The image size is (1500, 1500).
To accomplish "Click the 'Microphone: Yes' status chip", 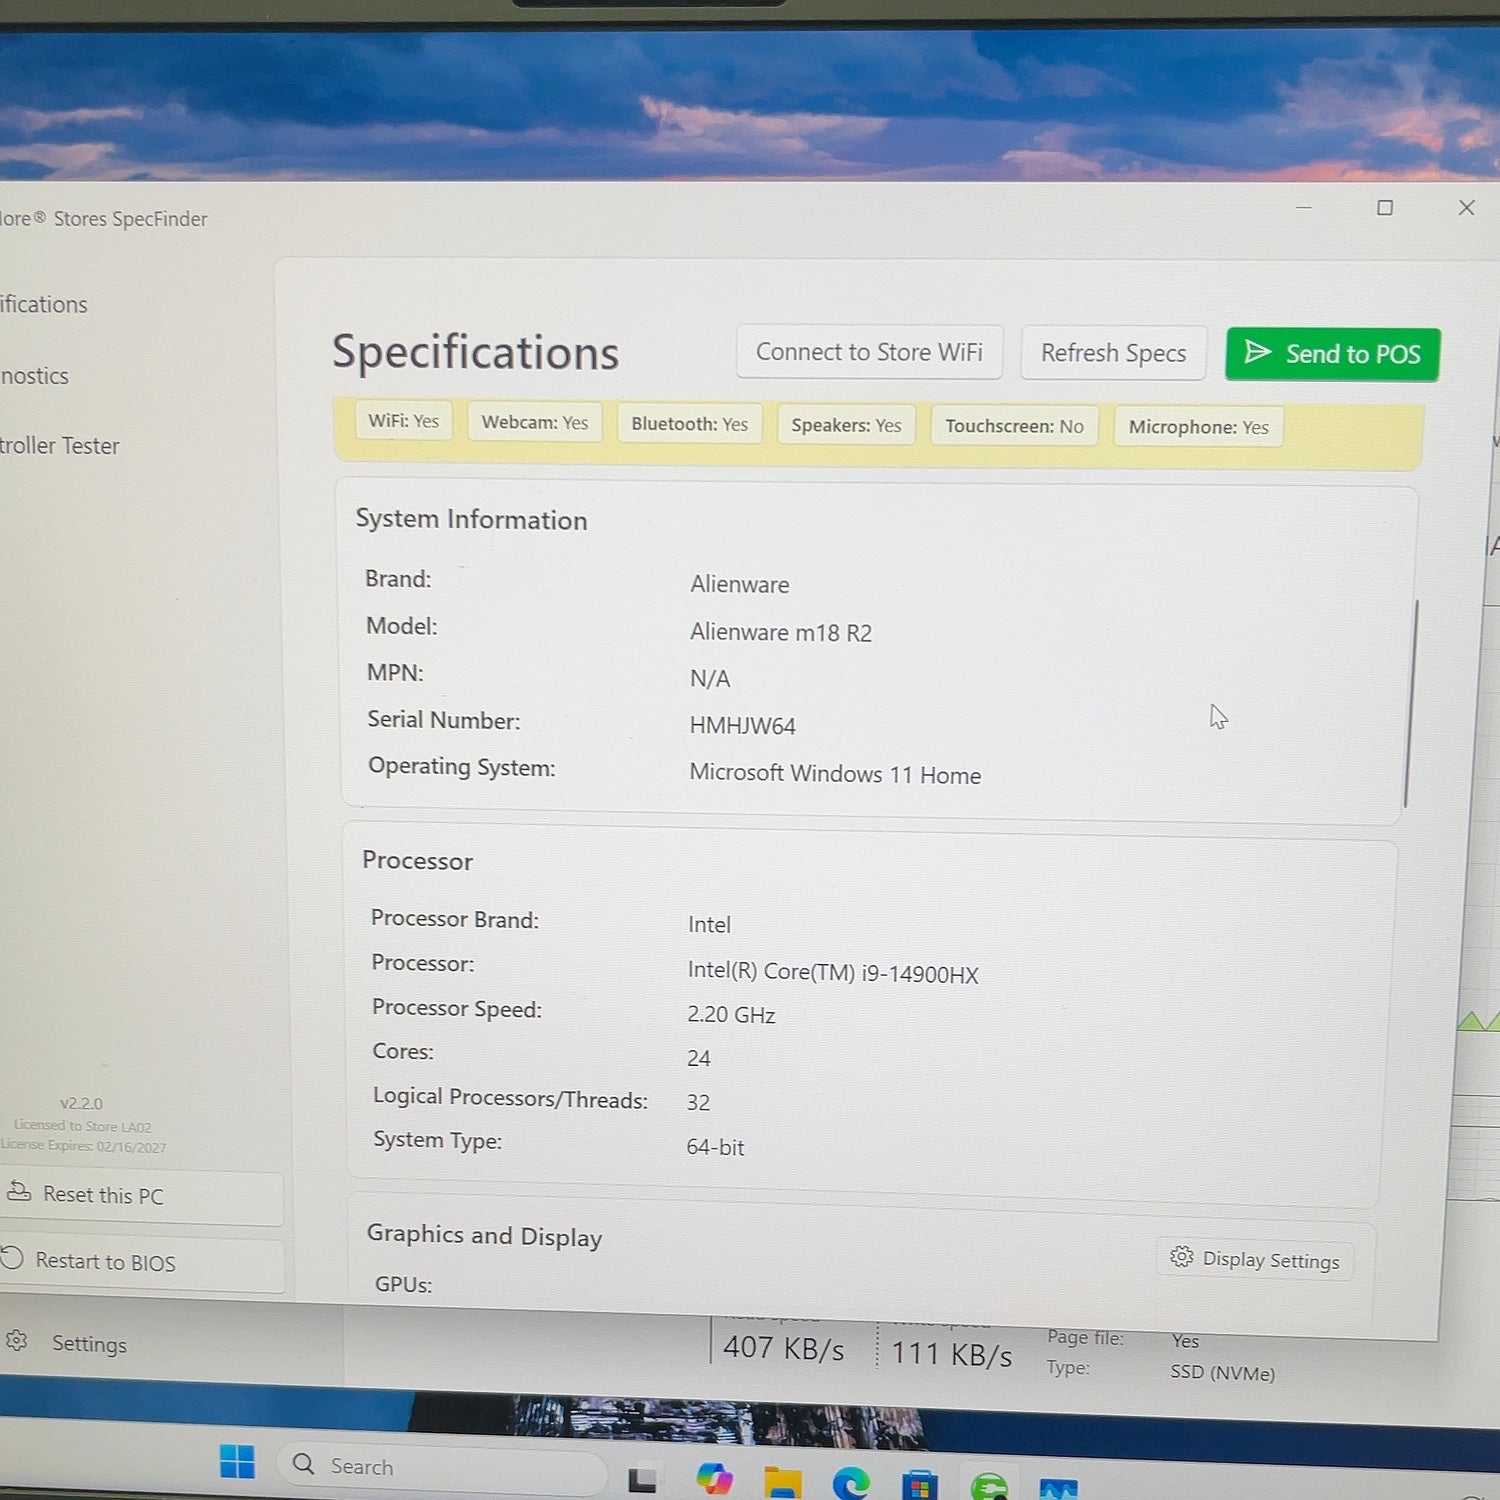I will pos(1198,427).
